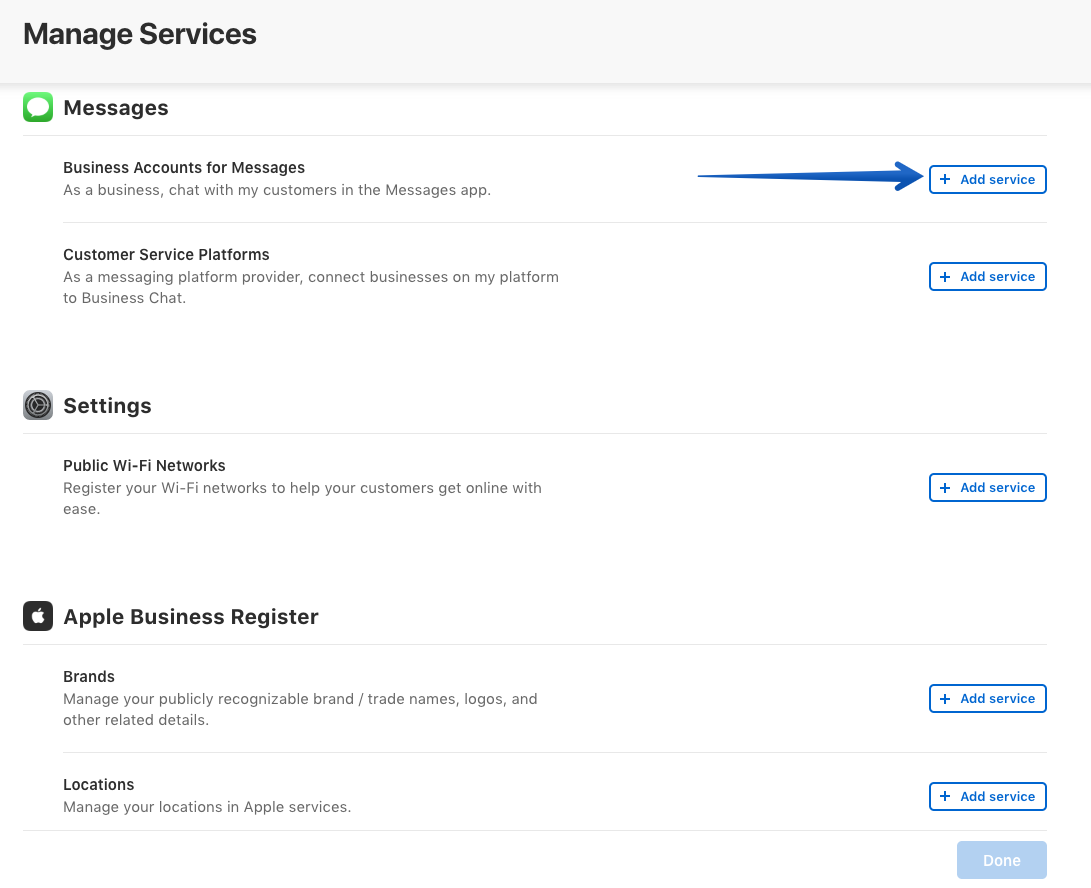1091x888 pixels.
Task: Click the Locations row title
Action: (x=99, y=784)
